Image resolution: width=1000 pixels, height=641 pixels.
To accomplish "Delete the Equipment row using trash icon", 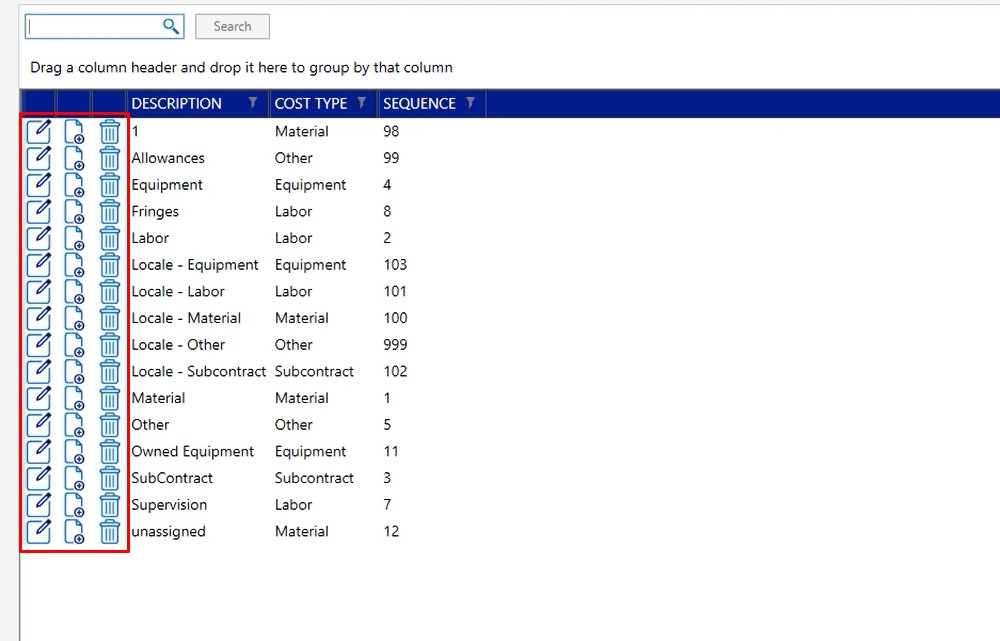I will point(110,185).
